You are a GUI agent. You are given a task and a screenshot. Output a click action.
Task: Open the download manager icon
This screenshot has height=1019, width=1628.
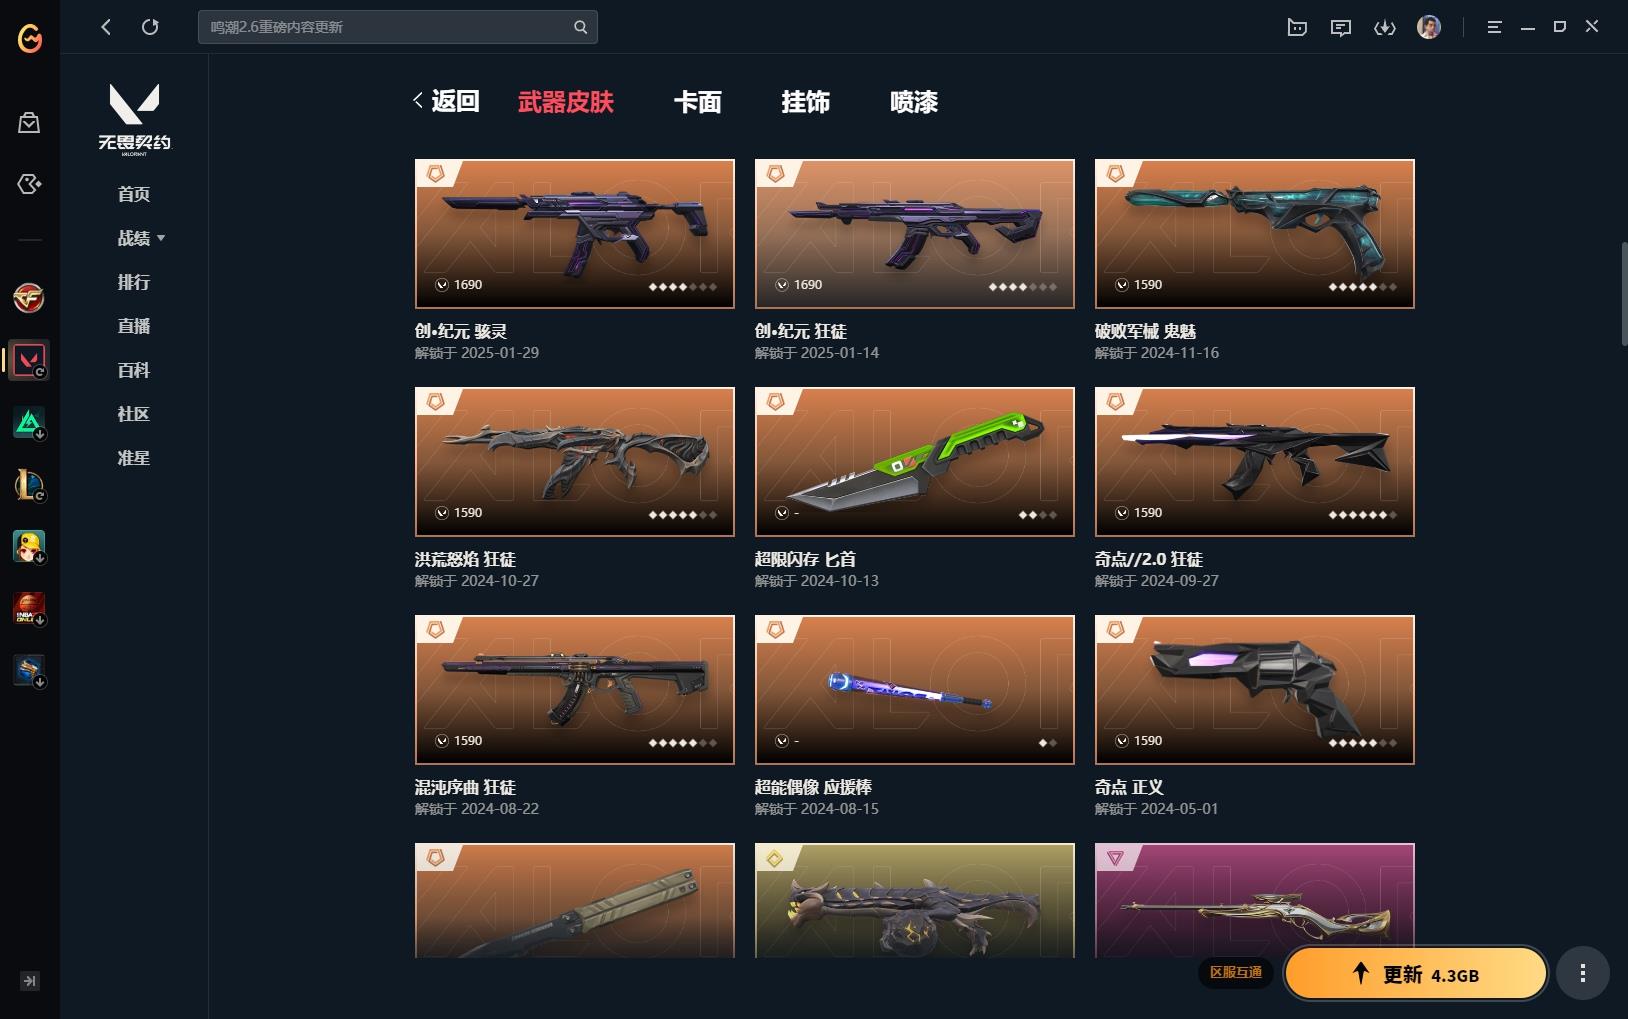point(1385,27)
